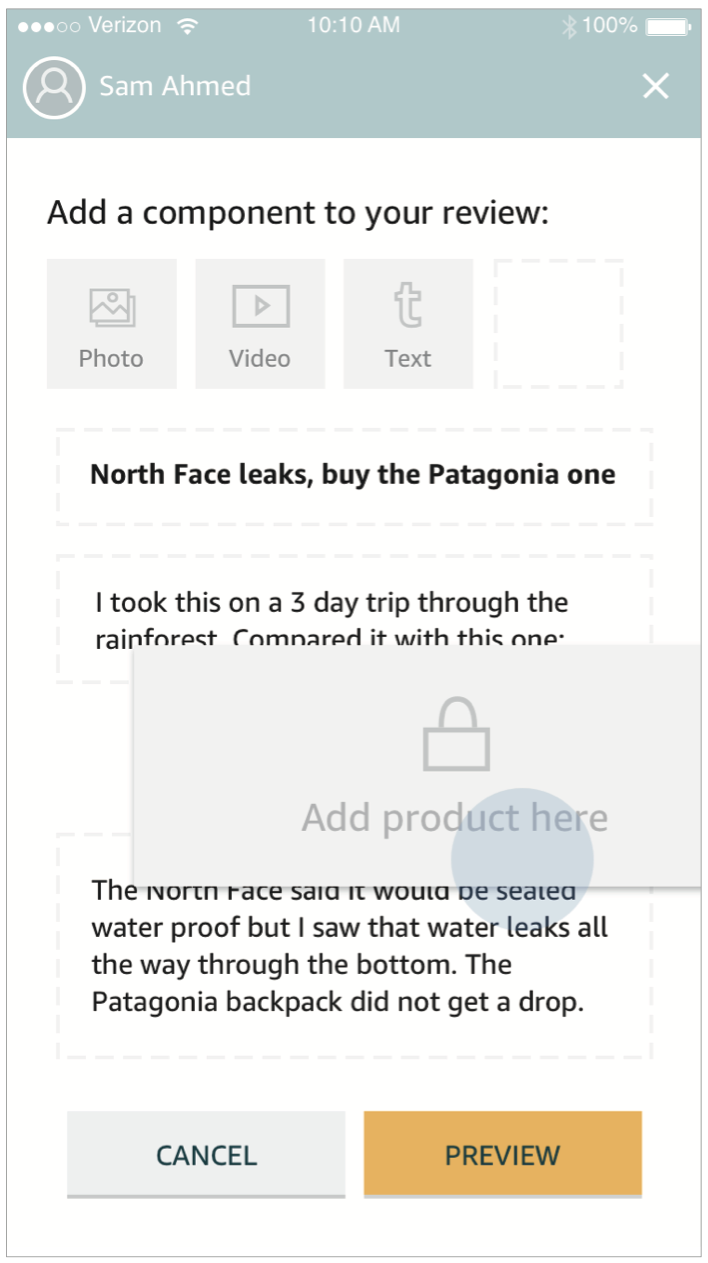Edit the review title about North Face
The image size is (708, 1263).
pyautogui.click(x=353, y=475)
